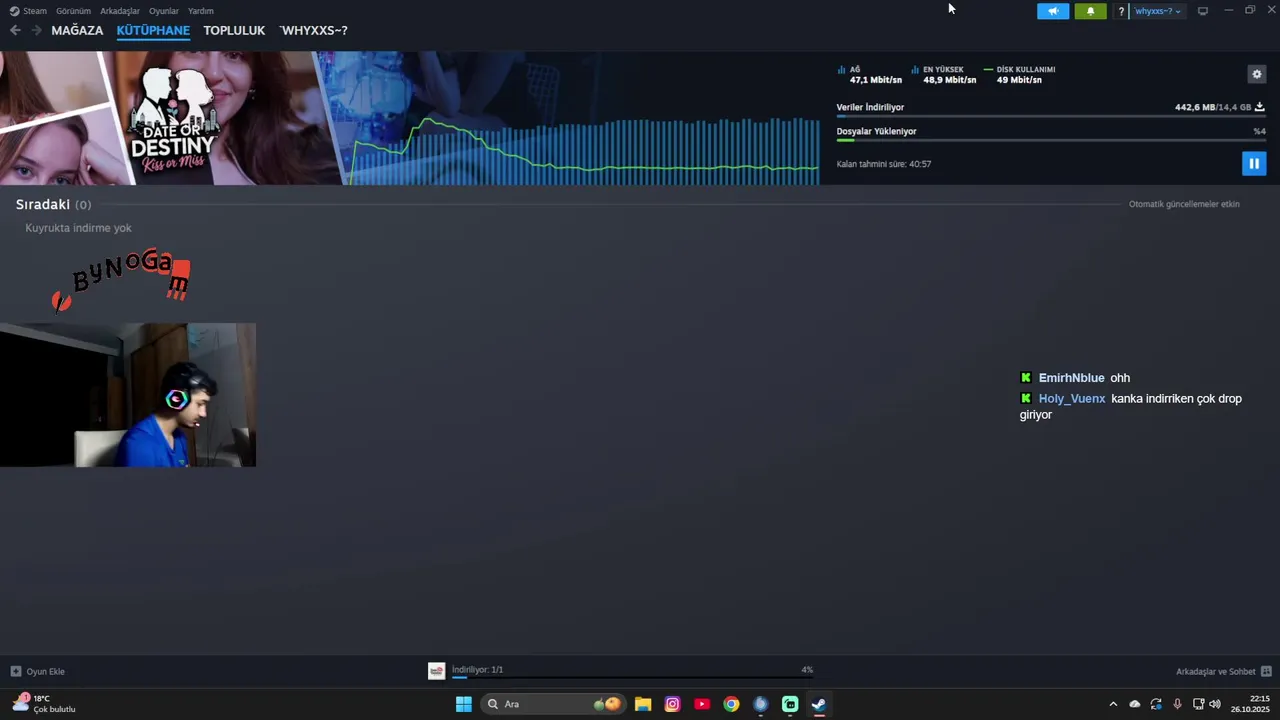This screenshot has height=720, width=1280.
Task: Switch to the TOPLULUK tab
Action: point(234,30)
